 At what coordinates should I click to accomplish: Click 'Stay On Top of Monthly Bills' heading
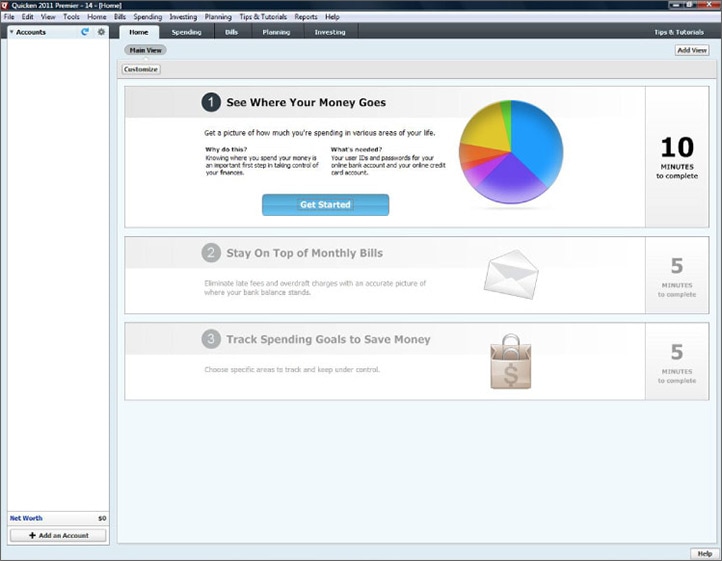304,253
